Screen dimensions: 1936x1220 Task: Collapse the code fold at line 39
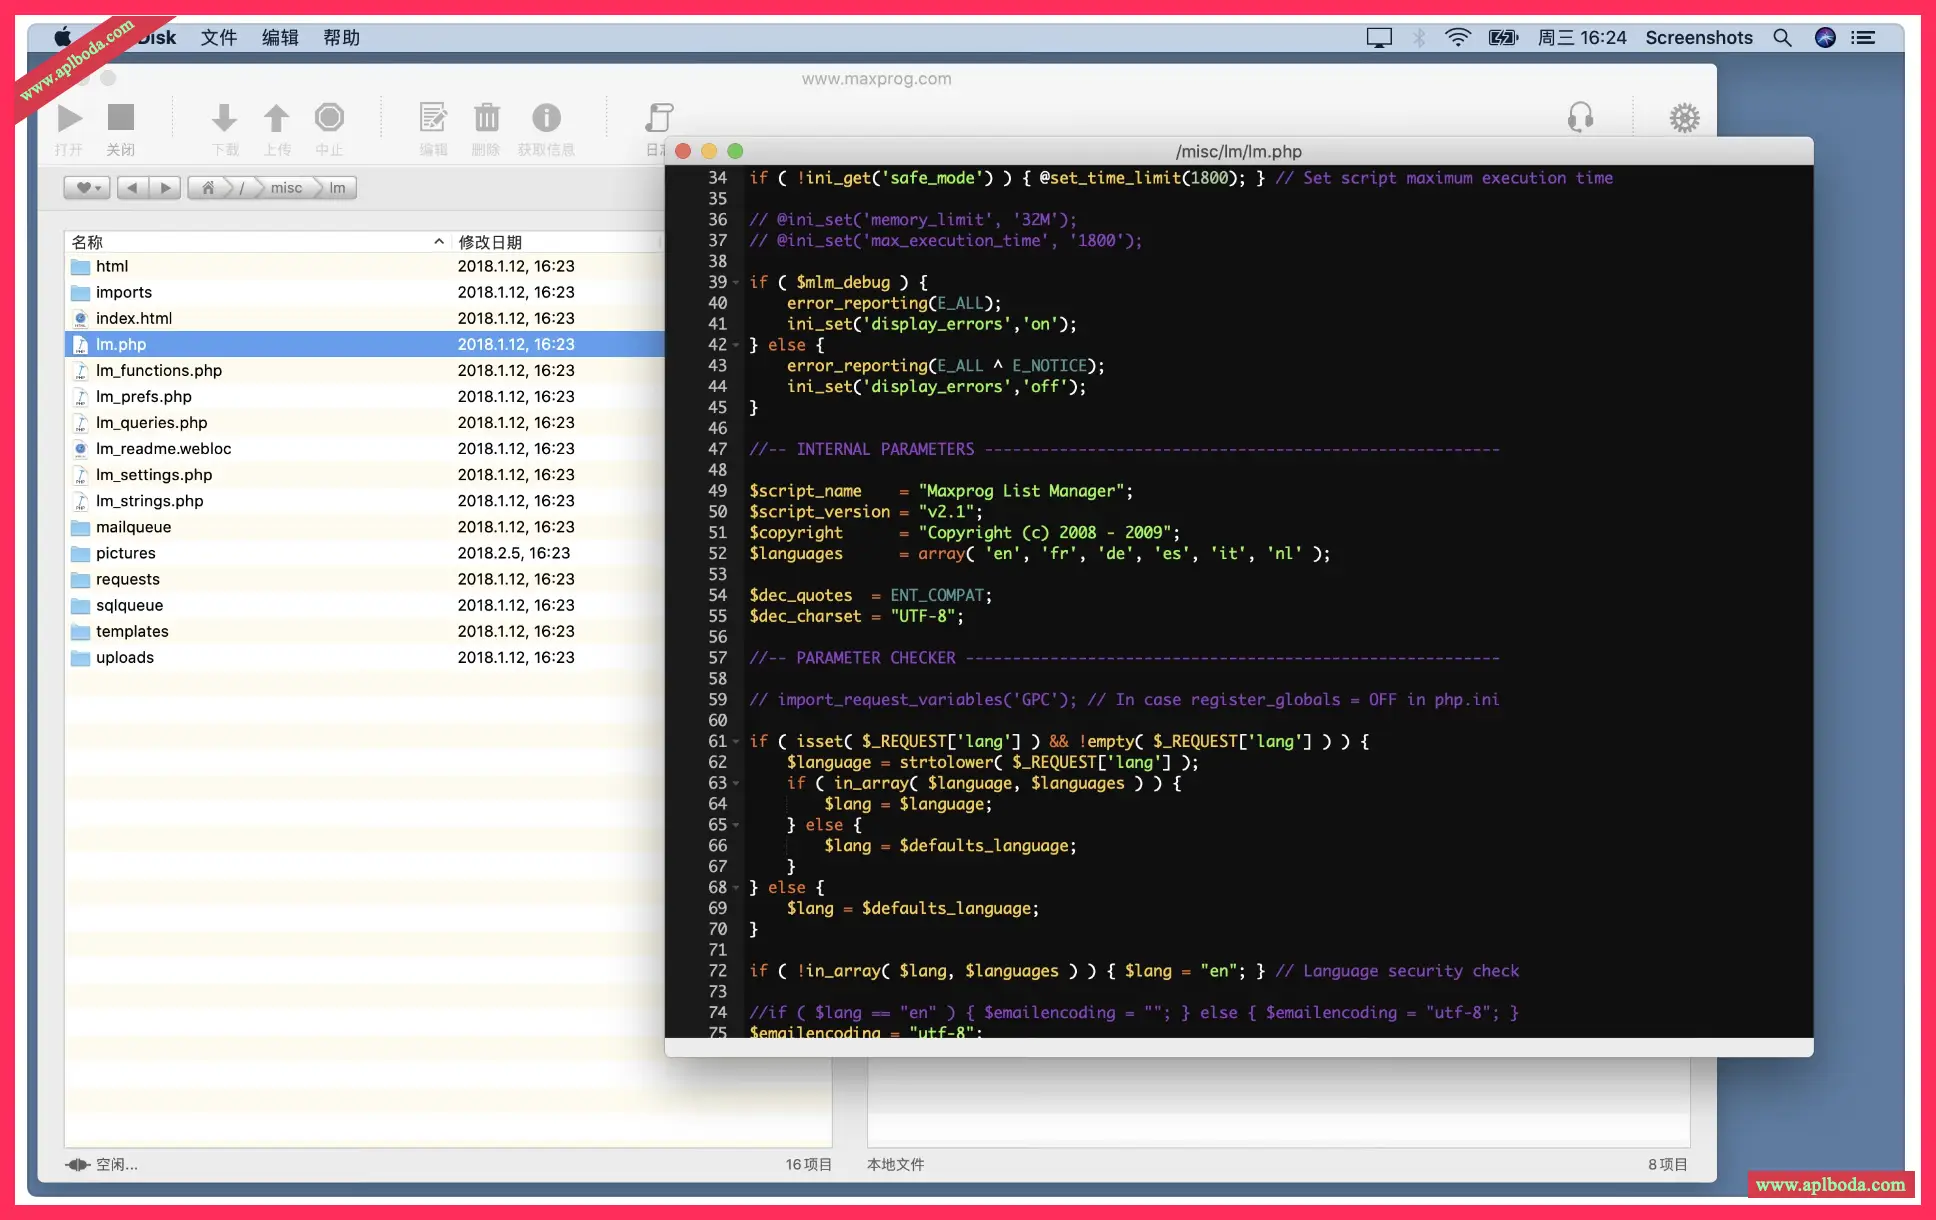pyautogui.click(x=736, y=283)
